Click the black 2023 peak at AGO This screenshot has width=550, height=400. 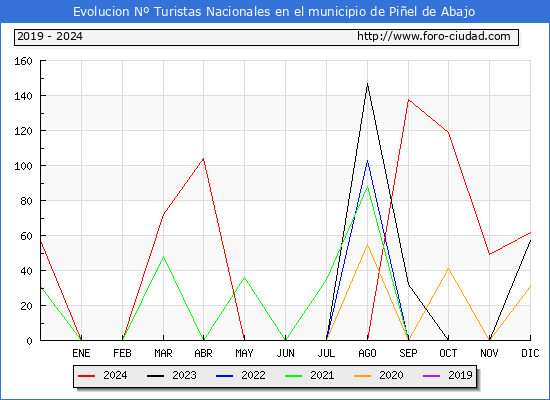pos(367,84)
